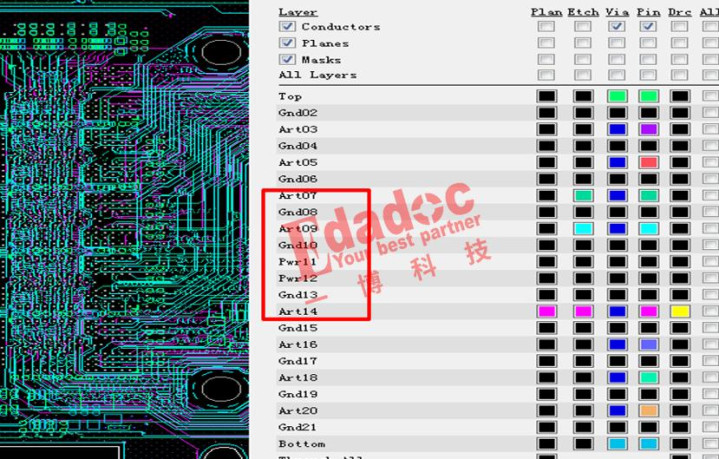Uncheck the Conductors layer checkbox

[x=287, y=26]
